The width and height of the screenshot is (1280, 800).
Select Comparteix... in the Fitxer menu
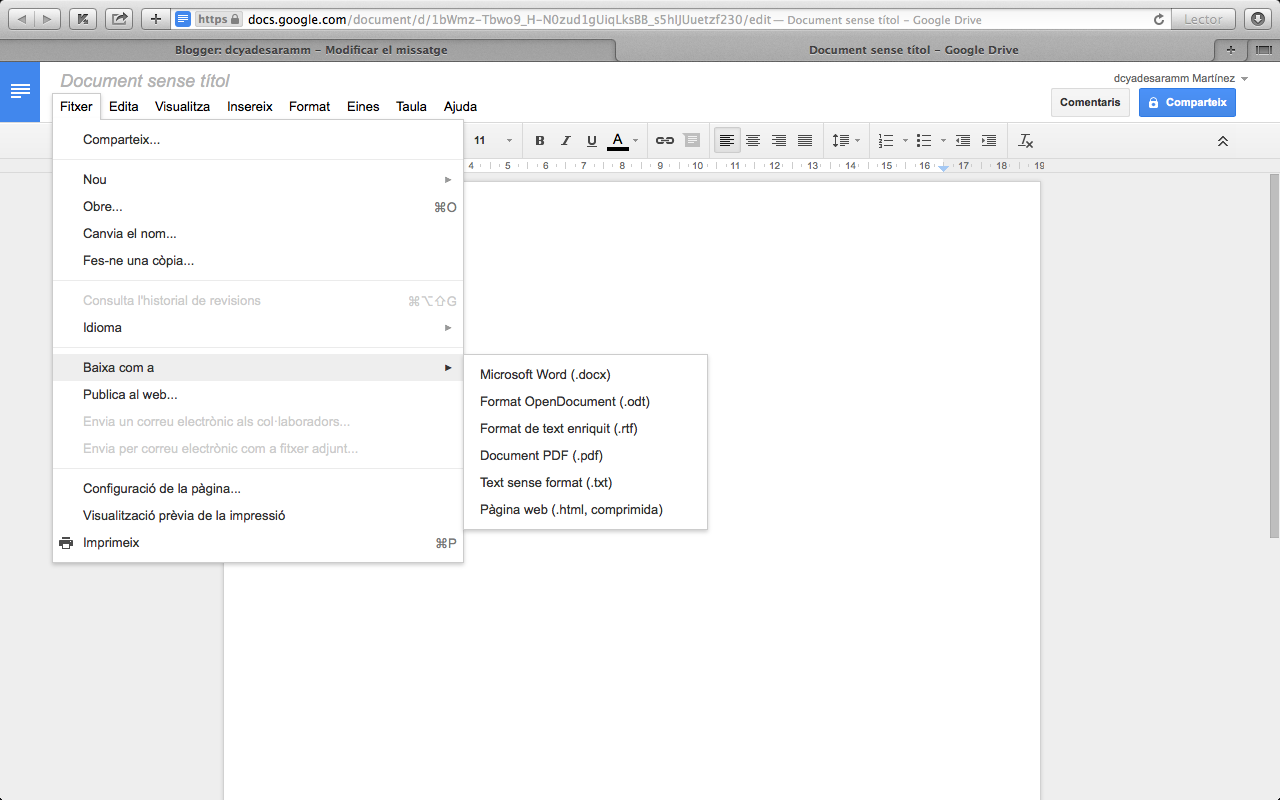[x=258, y=140]
